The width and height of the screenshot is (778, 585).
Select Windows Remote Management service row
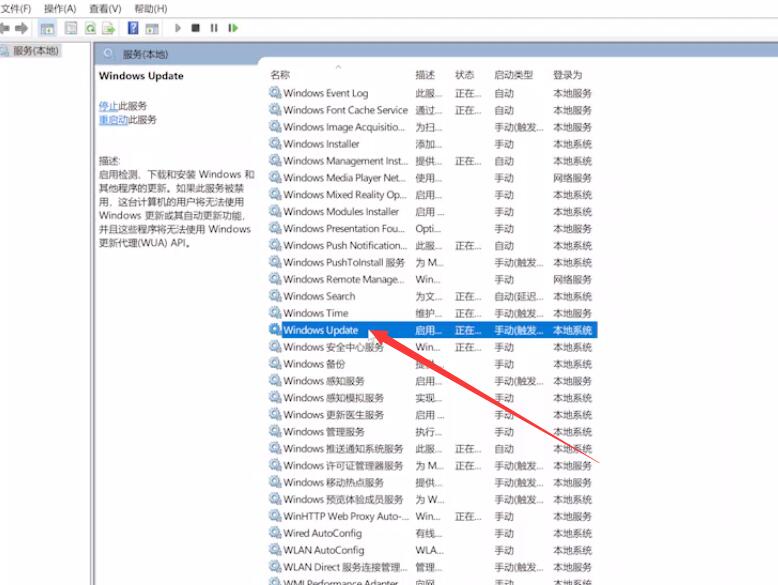[x=432, y=279]
